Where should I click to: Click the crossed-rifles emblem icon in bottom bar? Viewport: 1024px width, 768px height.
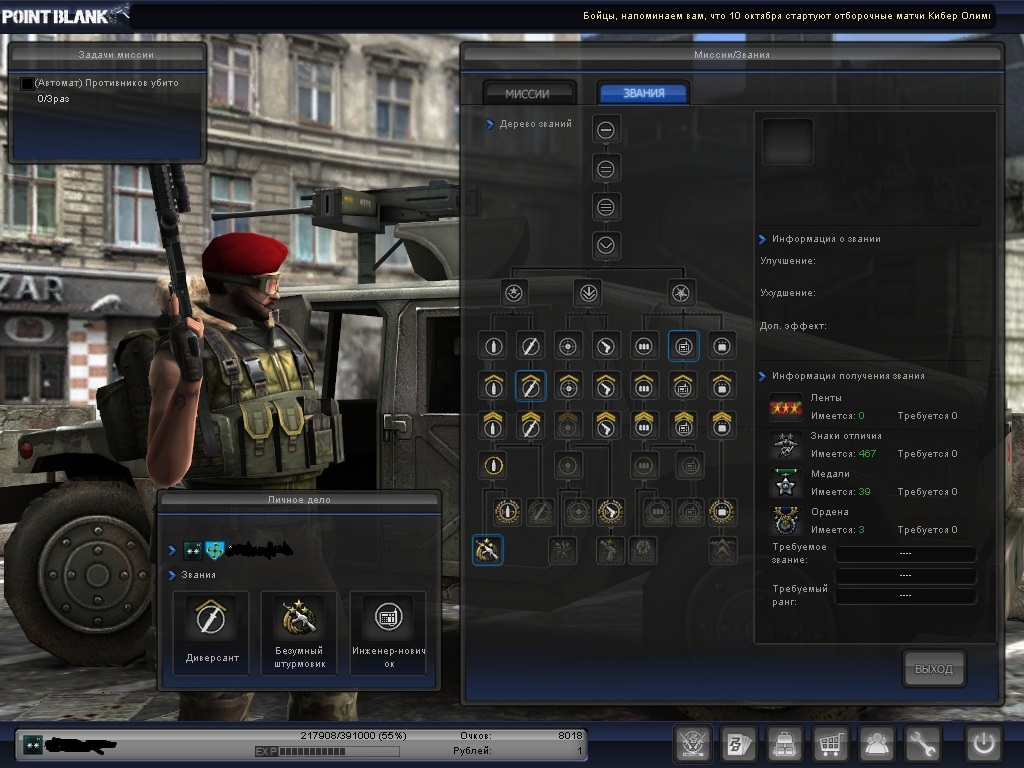coord(693,744)
